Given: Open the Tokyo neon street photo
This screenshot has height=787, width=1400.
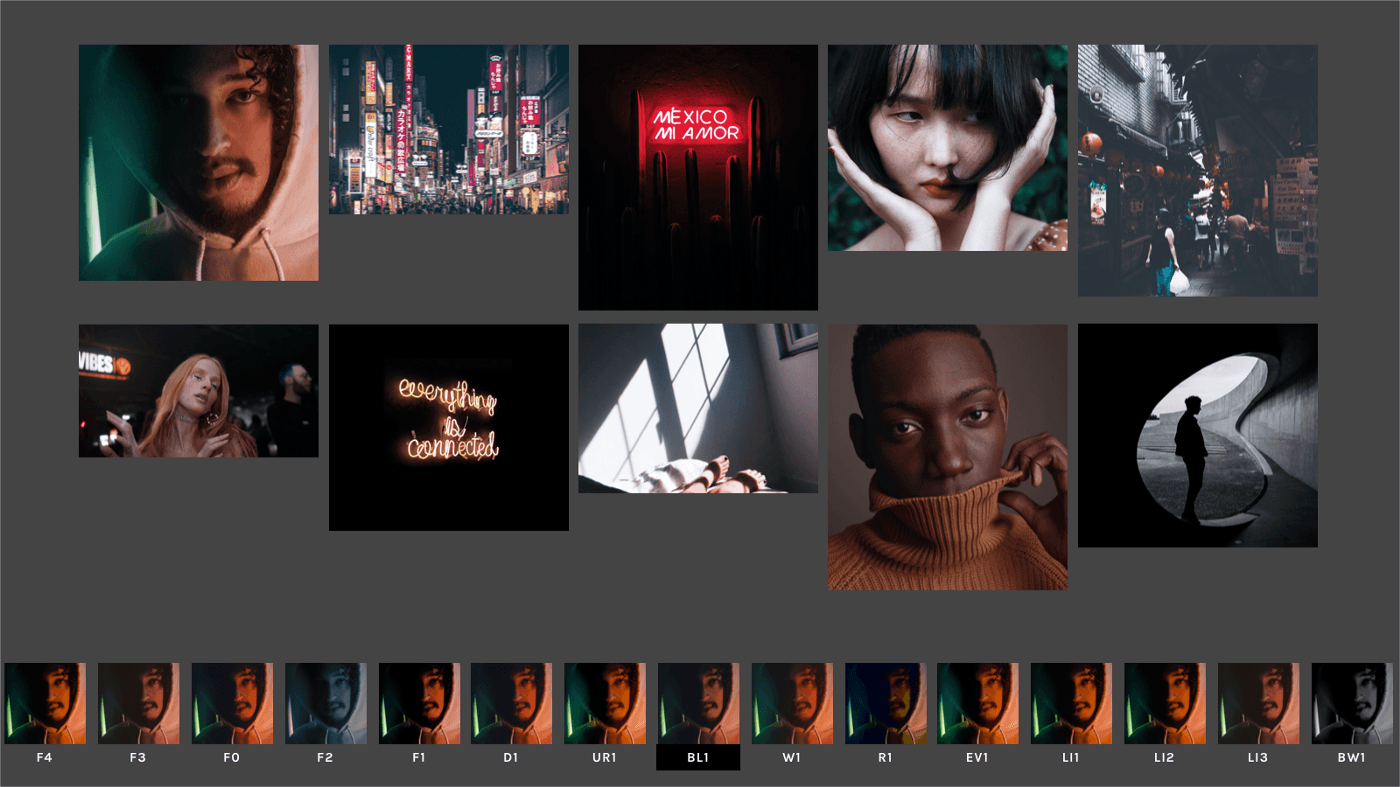Looking at the screenshot, I should pyautogui.click(x=449, y=129).
